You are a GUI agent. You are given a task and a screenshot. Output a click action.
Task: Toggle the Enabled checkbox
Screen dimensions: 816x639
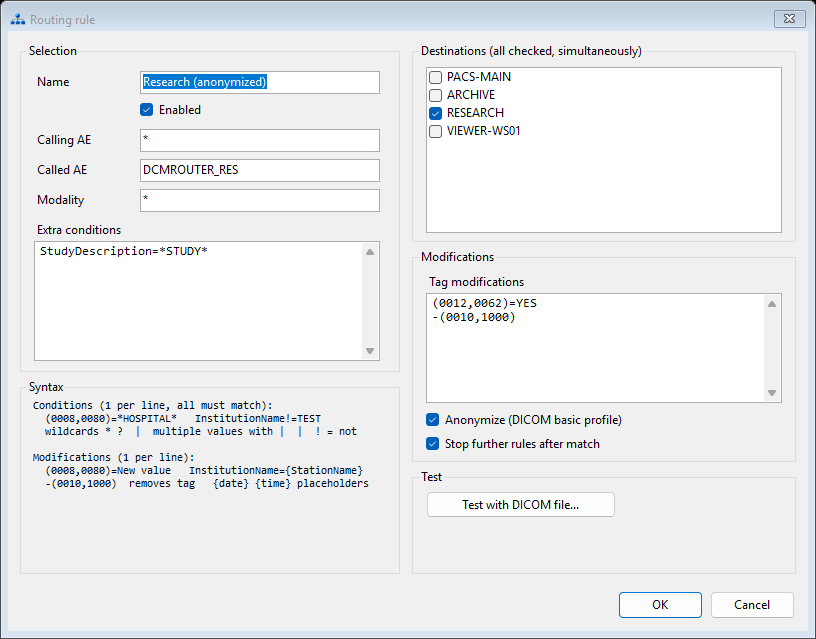pyautogui.click(x=146, y=110)
